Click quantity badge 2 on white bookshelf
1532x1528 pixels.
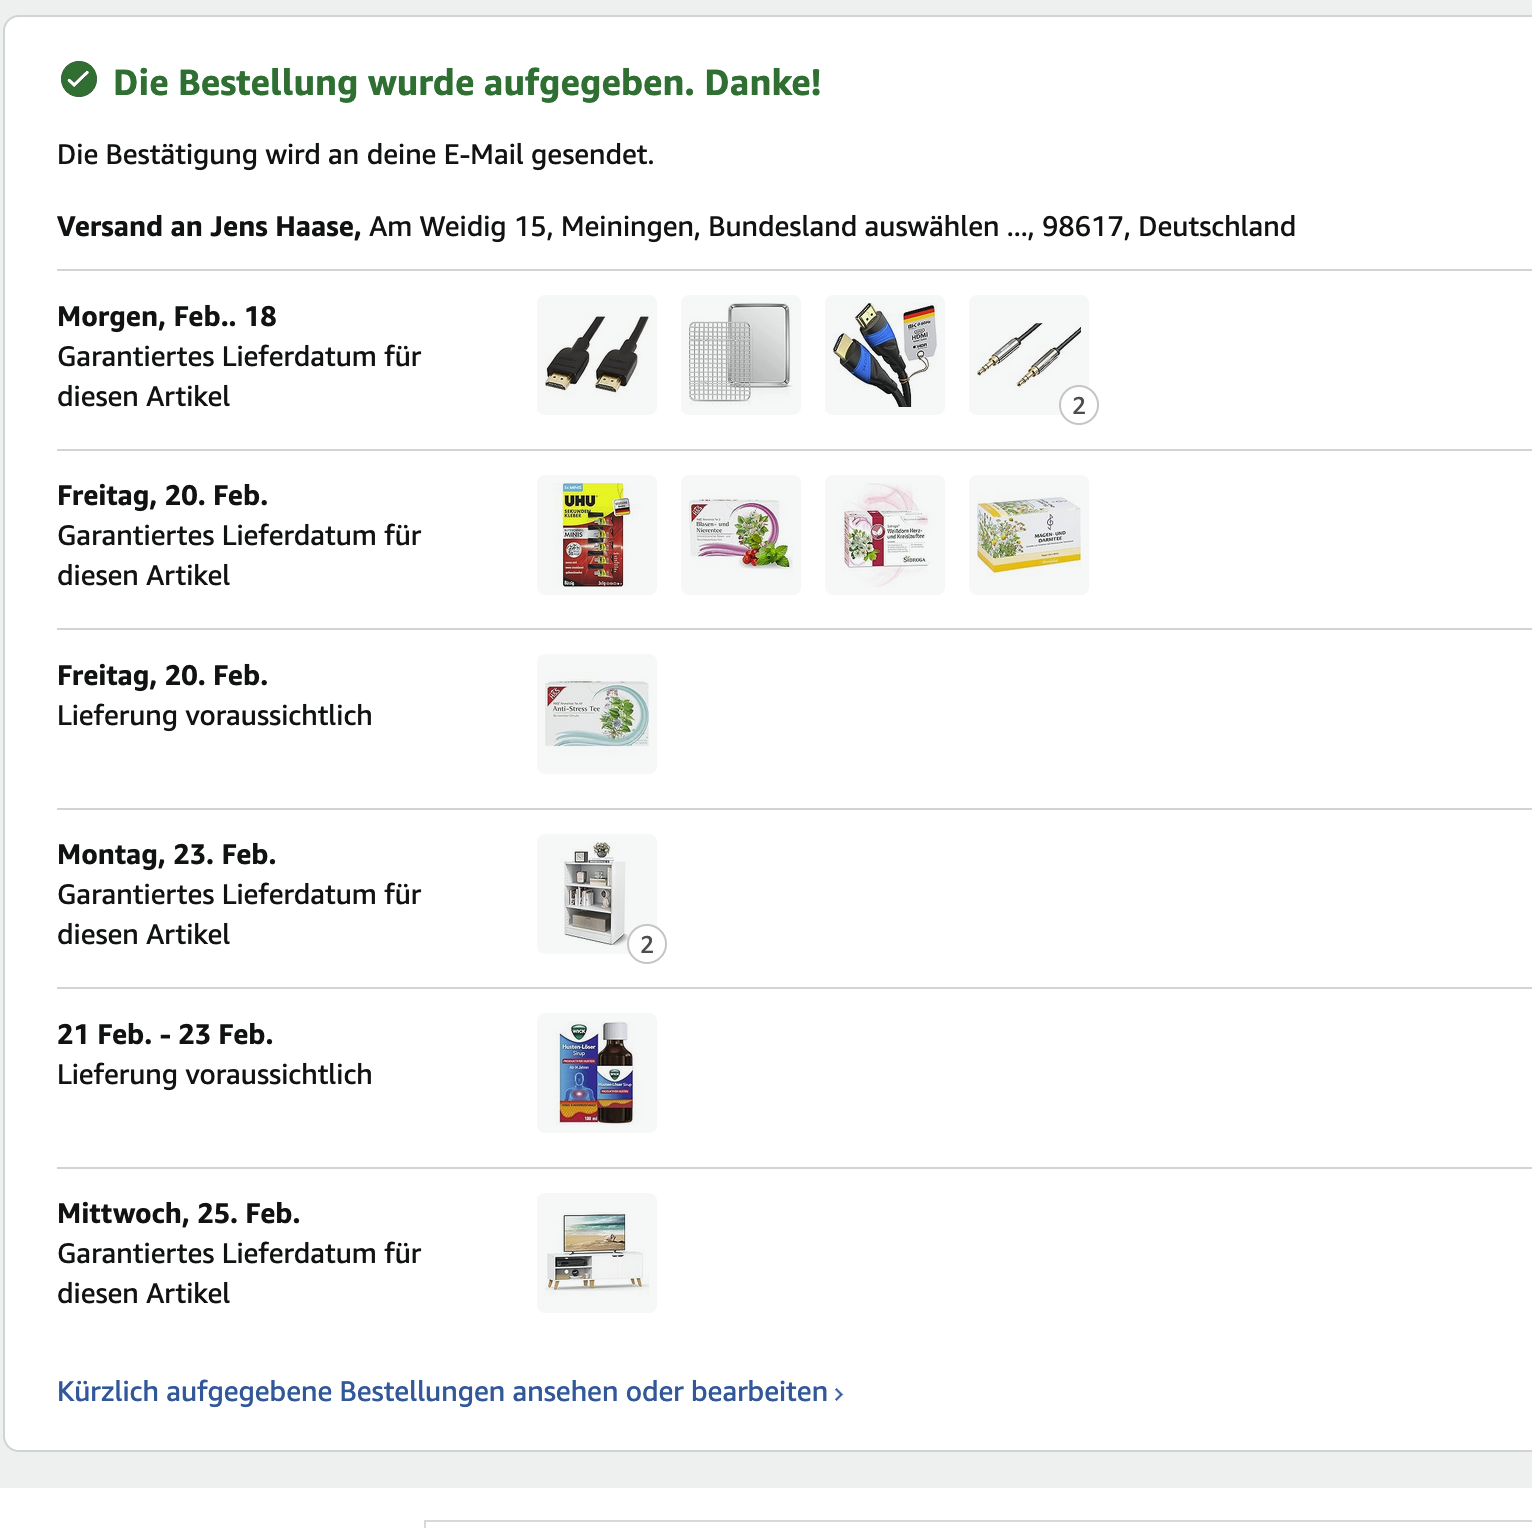[x=647, y=945]
